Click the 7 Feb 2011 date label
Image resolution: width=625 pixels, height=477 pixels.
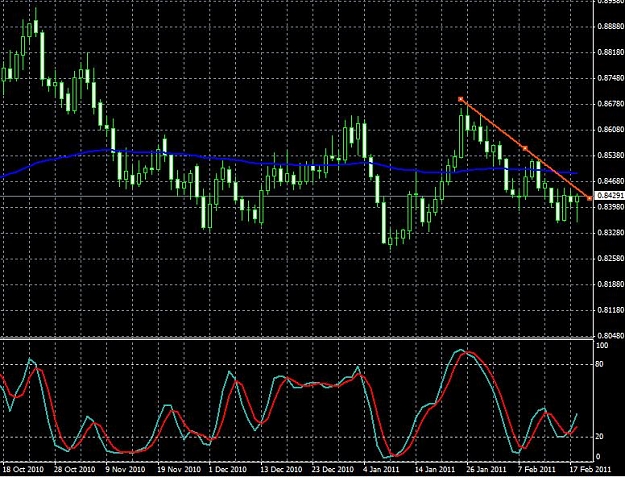coord(537,469)
